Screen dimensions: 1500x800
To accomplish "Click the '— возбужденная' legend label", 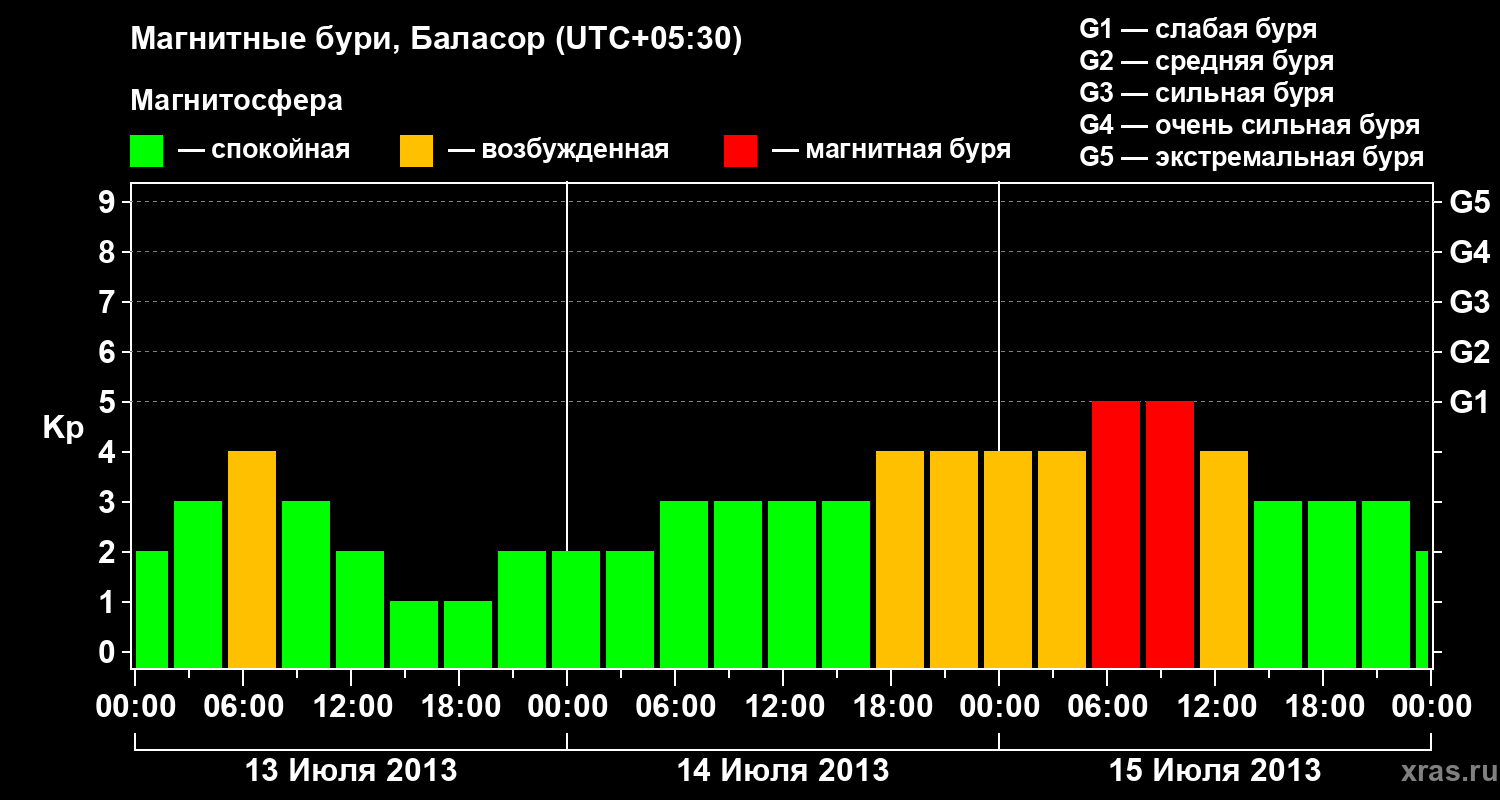I will pos(558,150).
